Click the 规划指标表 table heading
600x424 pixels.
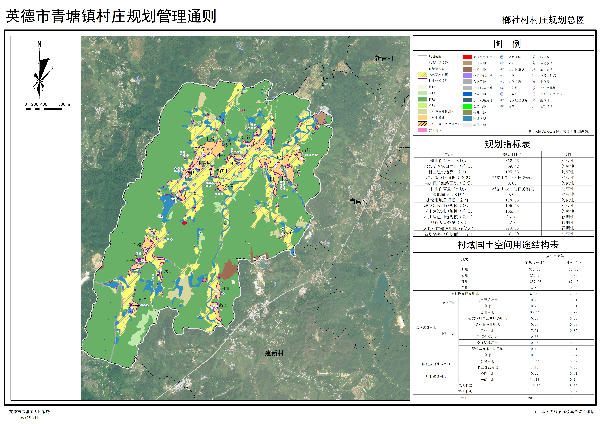pyautogui.click(x=507, y=144)
